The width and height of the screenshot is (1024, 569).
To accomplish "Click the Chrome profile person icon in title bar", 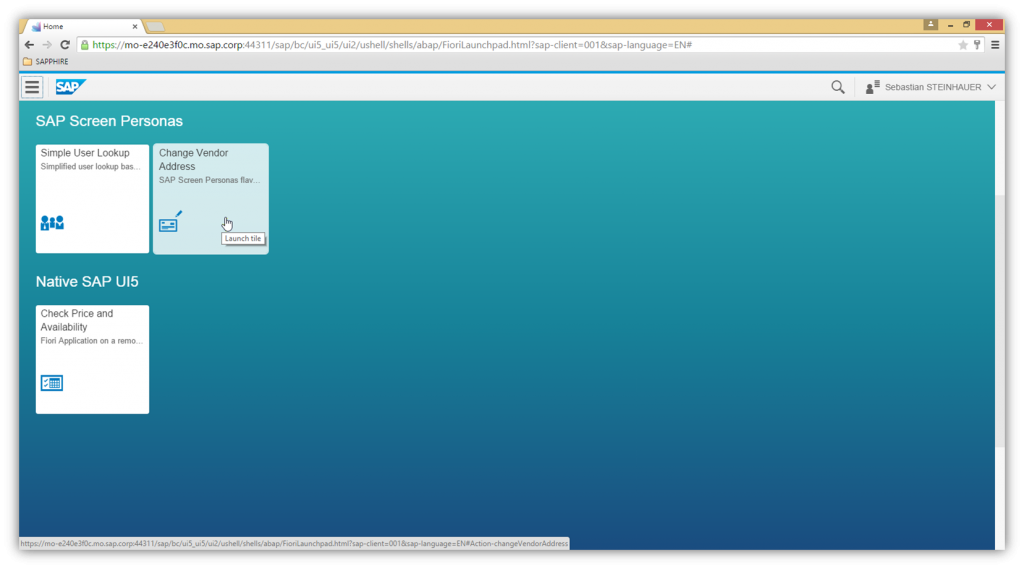I will click(931, 24).
